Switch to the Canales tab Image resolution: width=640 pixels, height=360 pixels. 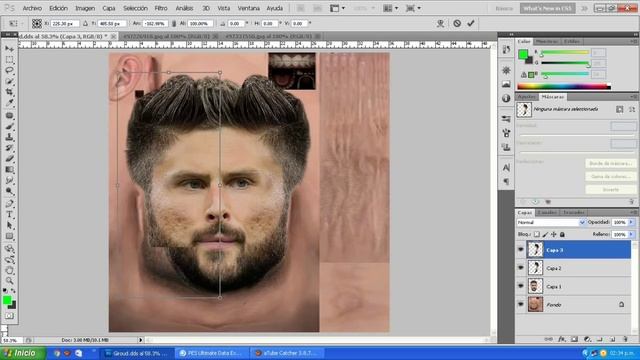(547, 213)
